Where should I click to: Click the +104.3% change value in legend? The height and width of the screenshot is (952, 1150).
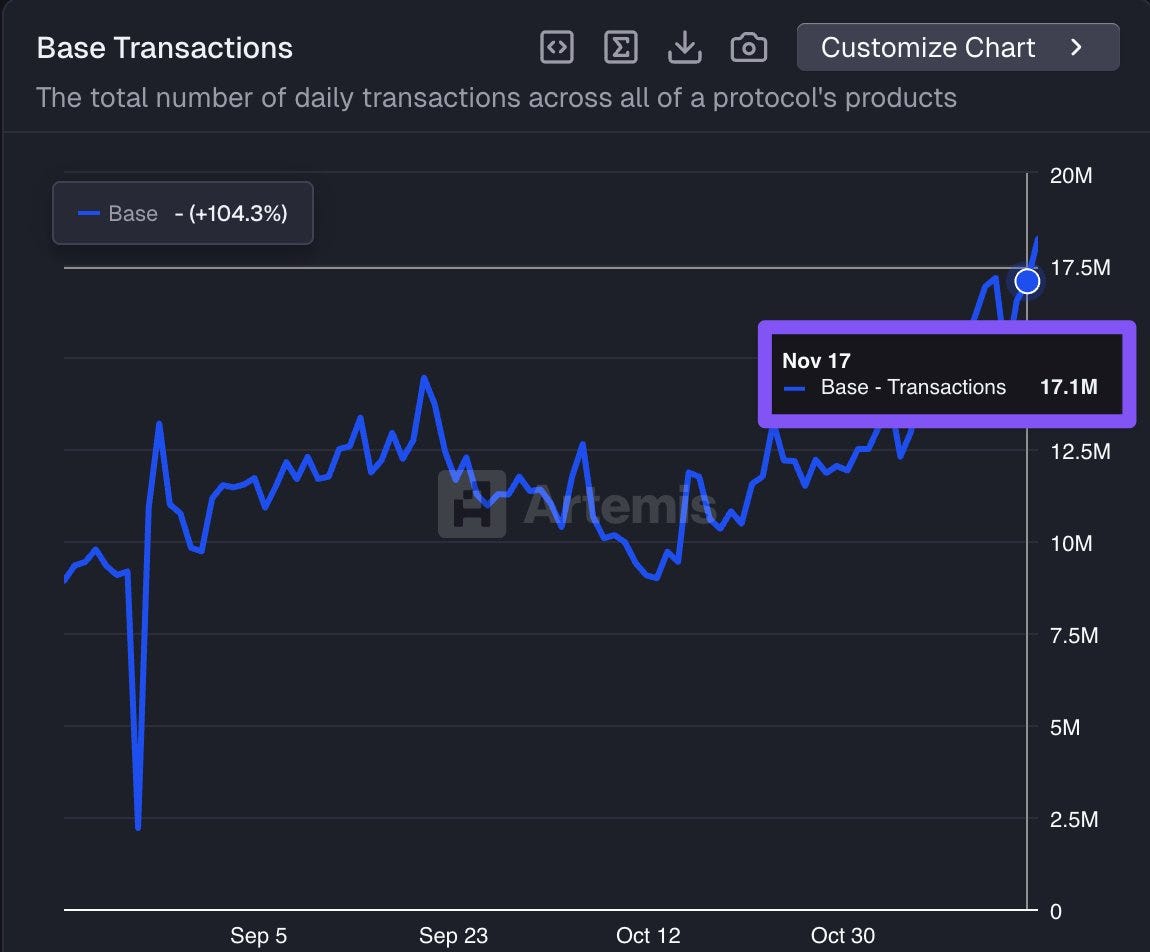tap(238, 213)
